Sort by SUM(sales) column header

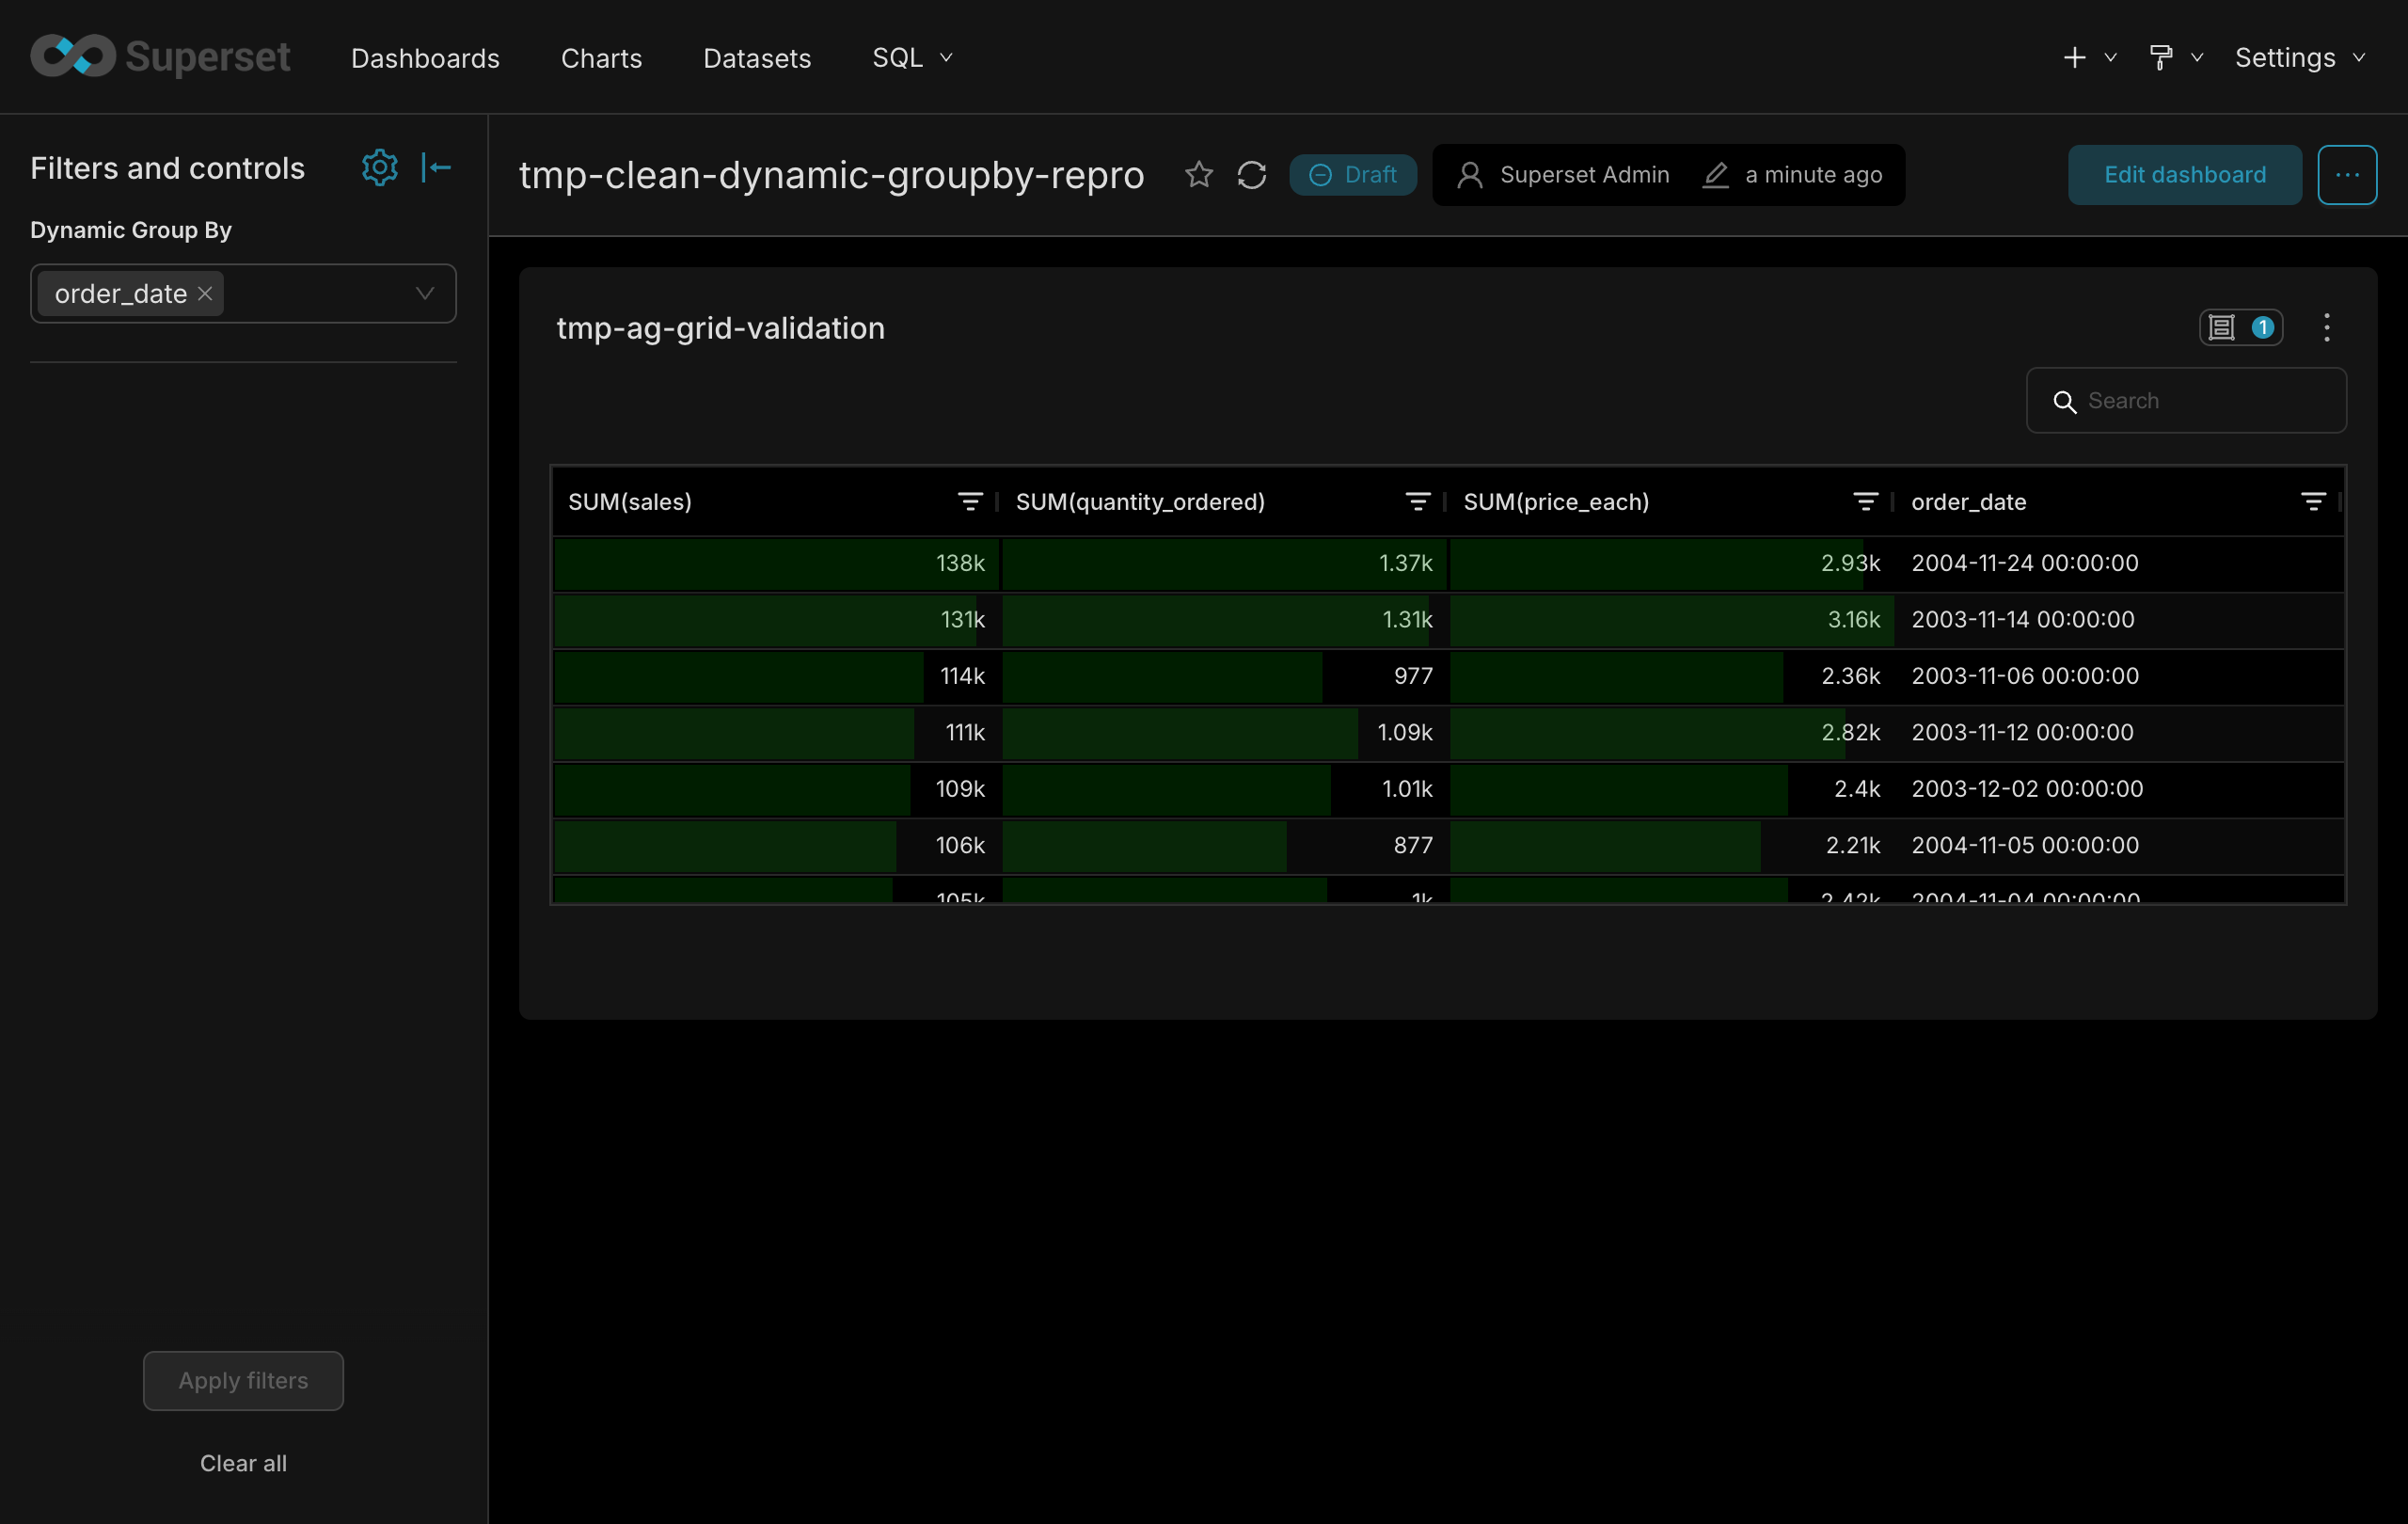[x=630, y=501]
